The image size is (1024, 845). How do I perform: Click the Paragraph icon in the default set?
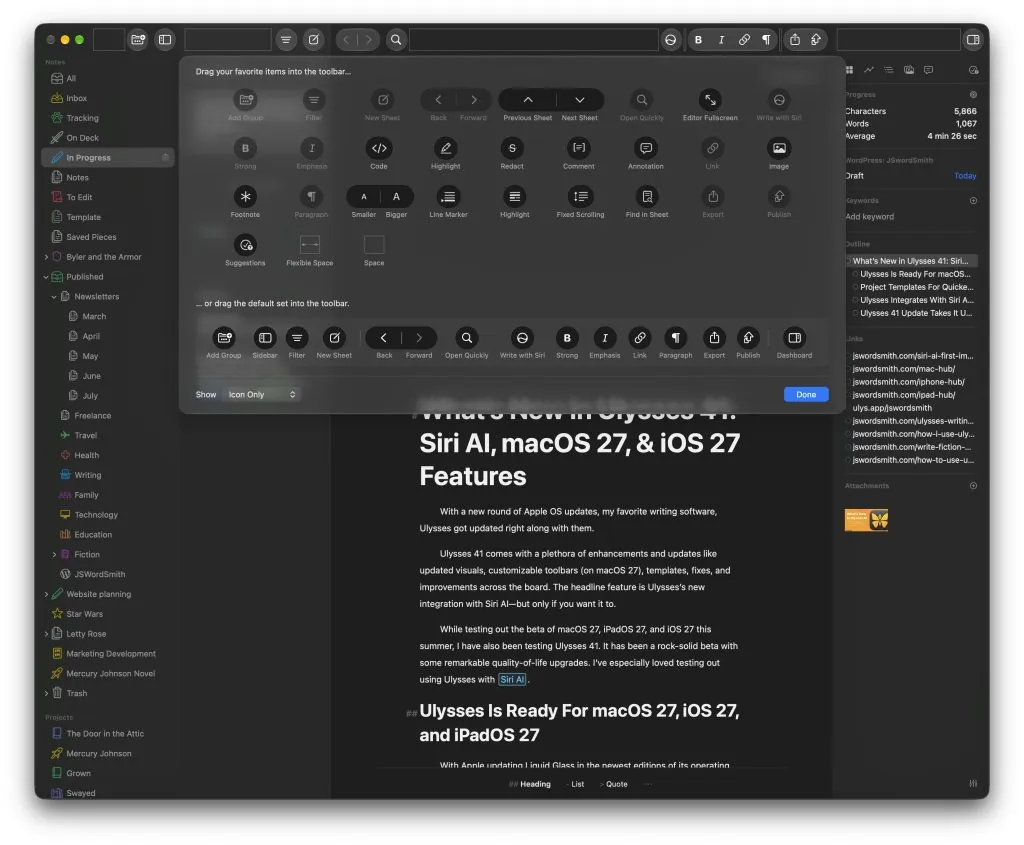point(675,338)
